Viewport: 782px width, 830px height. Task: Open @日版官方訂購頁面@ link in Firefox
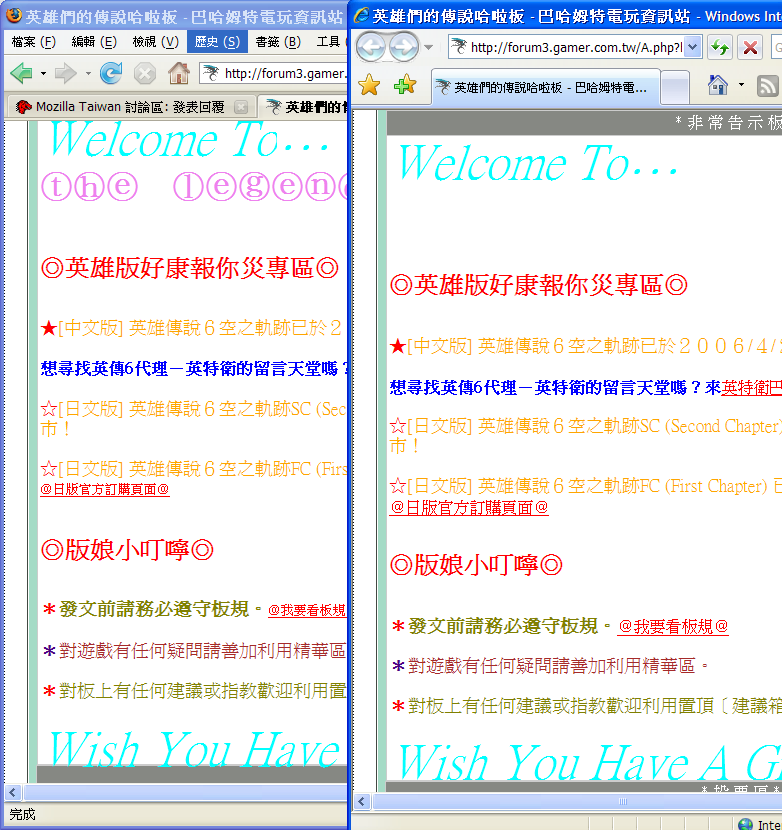[x=105, y=489]
